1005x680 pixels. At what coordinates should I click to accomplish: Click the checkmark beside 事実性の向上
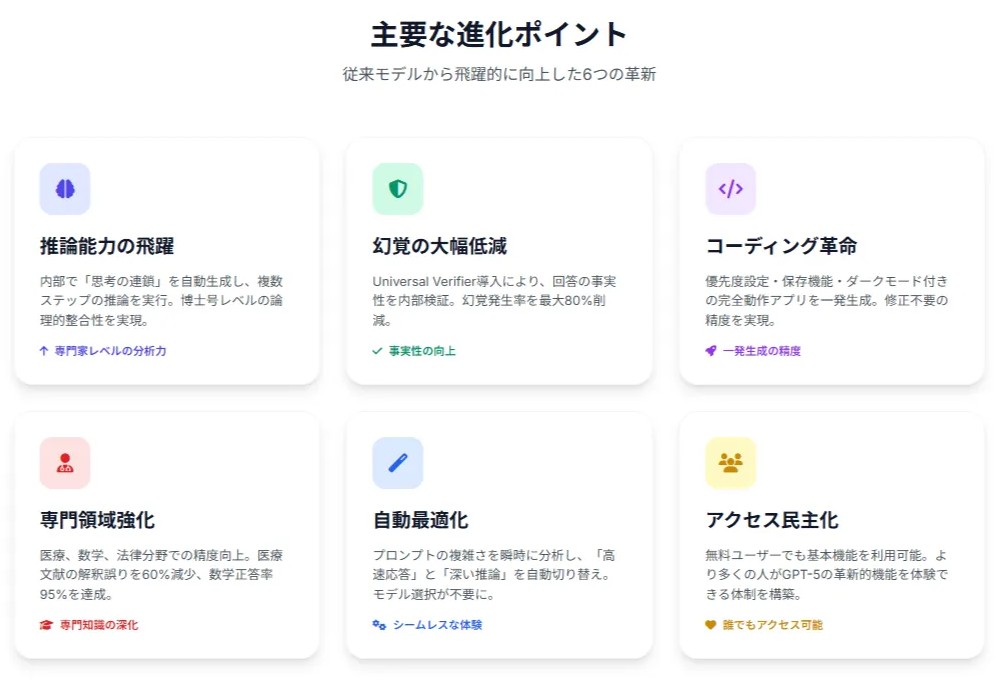377,351
